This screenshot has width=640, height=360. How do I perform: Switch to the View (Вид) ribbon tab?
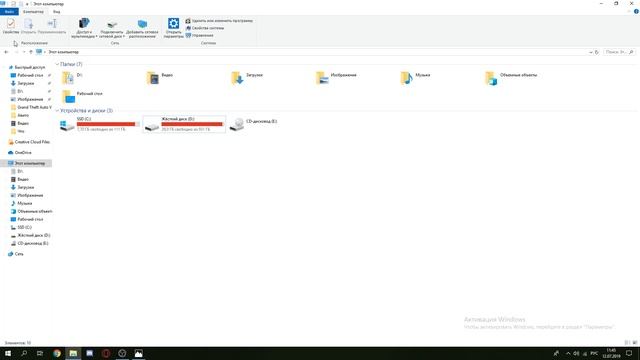pos(56,12)
